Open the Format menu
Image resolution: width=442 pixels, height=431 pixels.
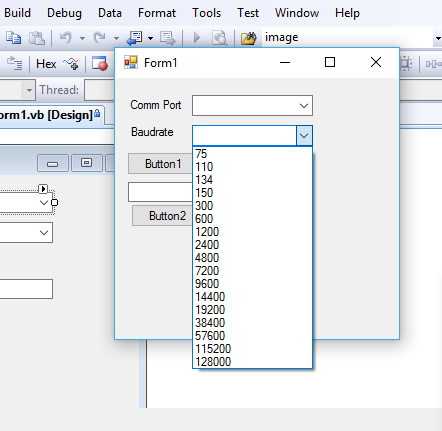pos(157,13)
